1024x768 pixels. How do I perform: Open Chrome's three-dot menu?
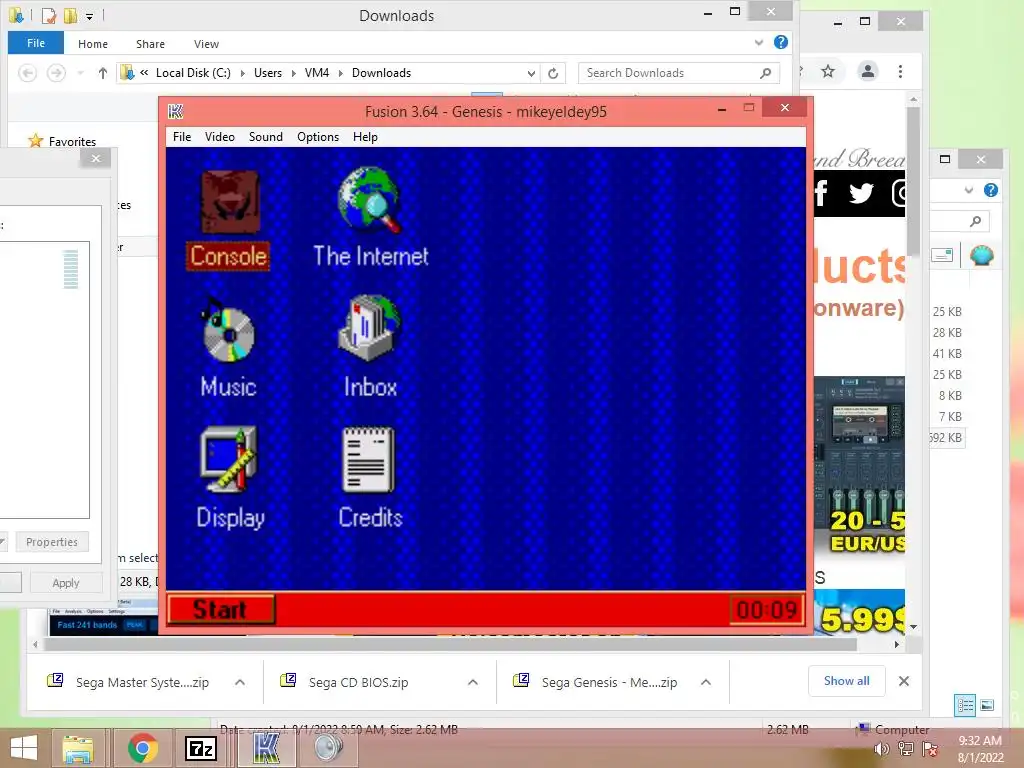(x=900, y=71)
